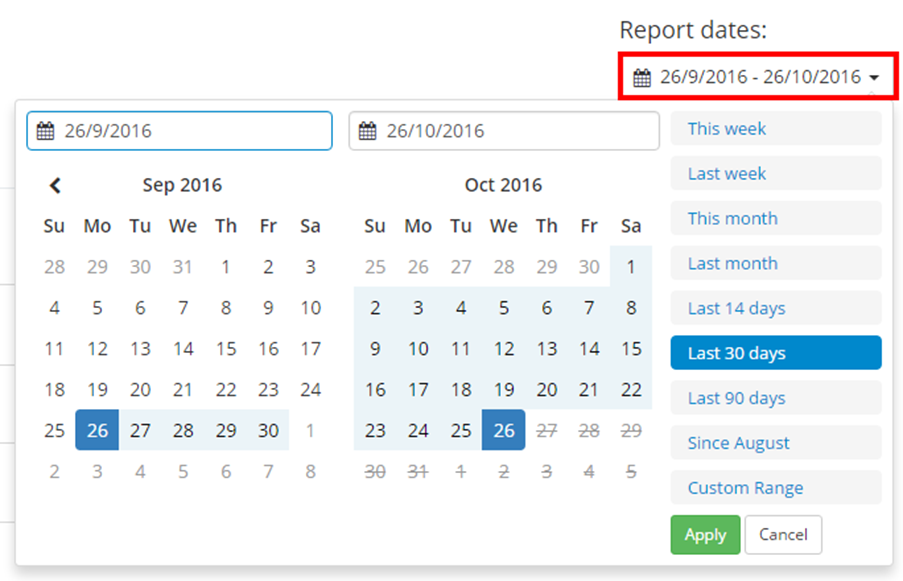Viewport: 903px width, 581px height.
Task: Cancel the date selection
Action: [783, 535]
